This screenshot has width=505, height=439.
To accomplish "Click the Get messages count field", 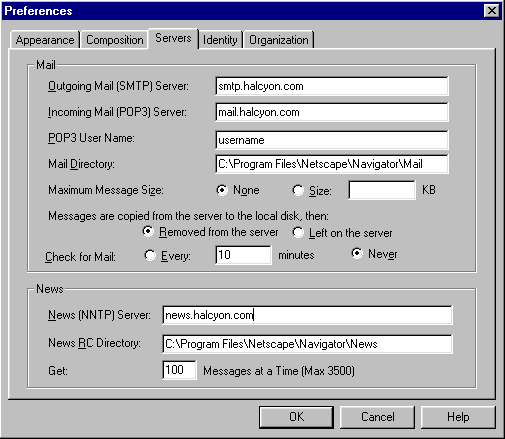I will pyautogui.click(x=179, y=370).
